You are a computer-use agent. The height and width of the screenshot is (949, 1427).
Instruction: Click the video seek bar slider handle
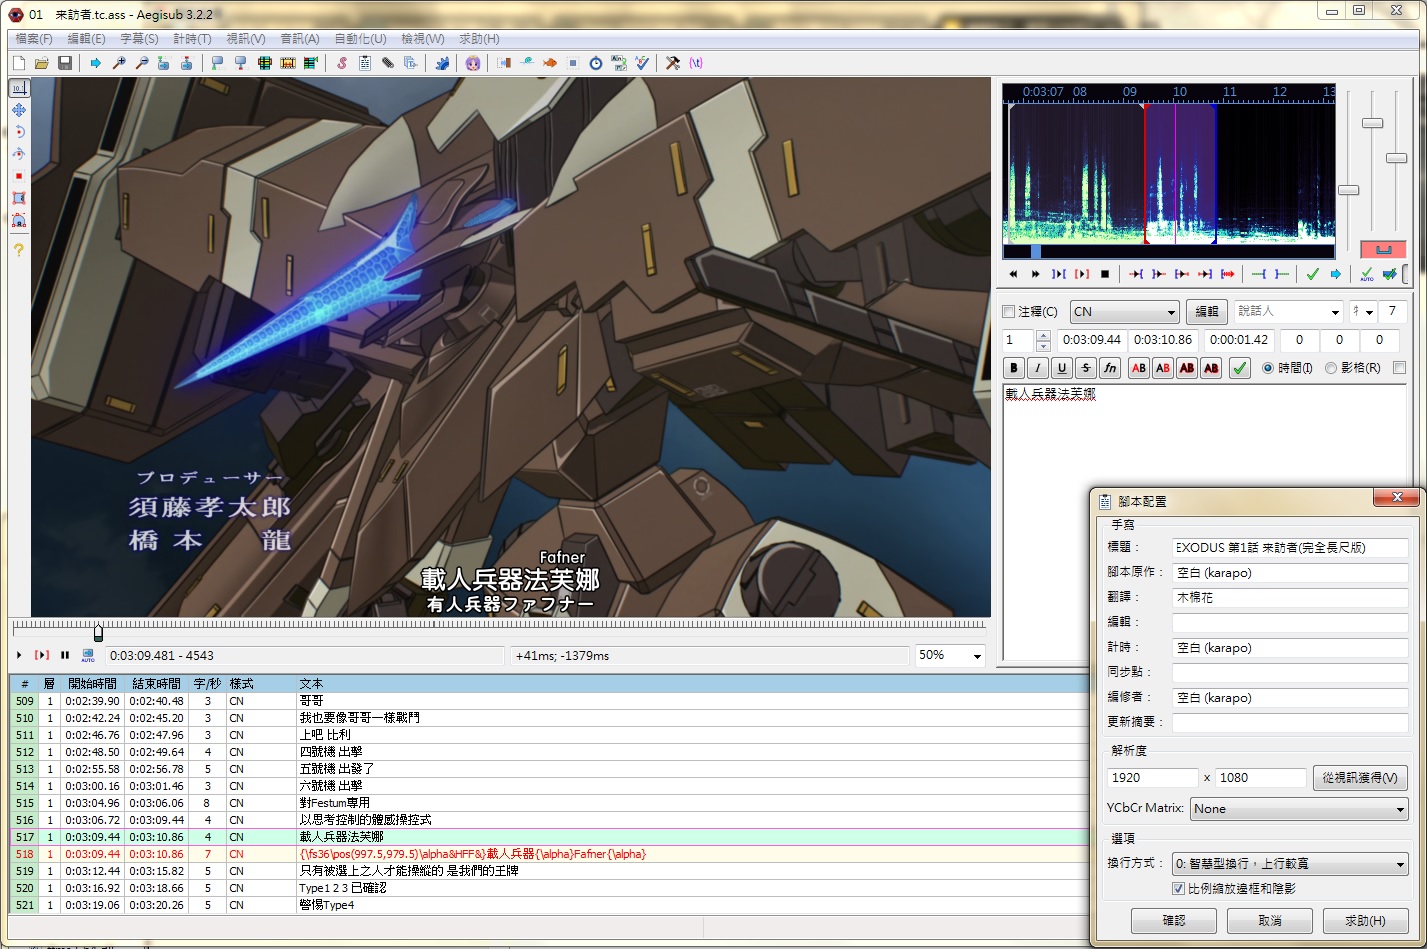pos(98,632)
